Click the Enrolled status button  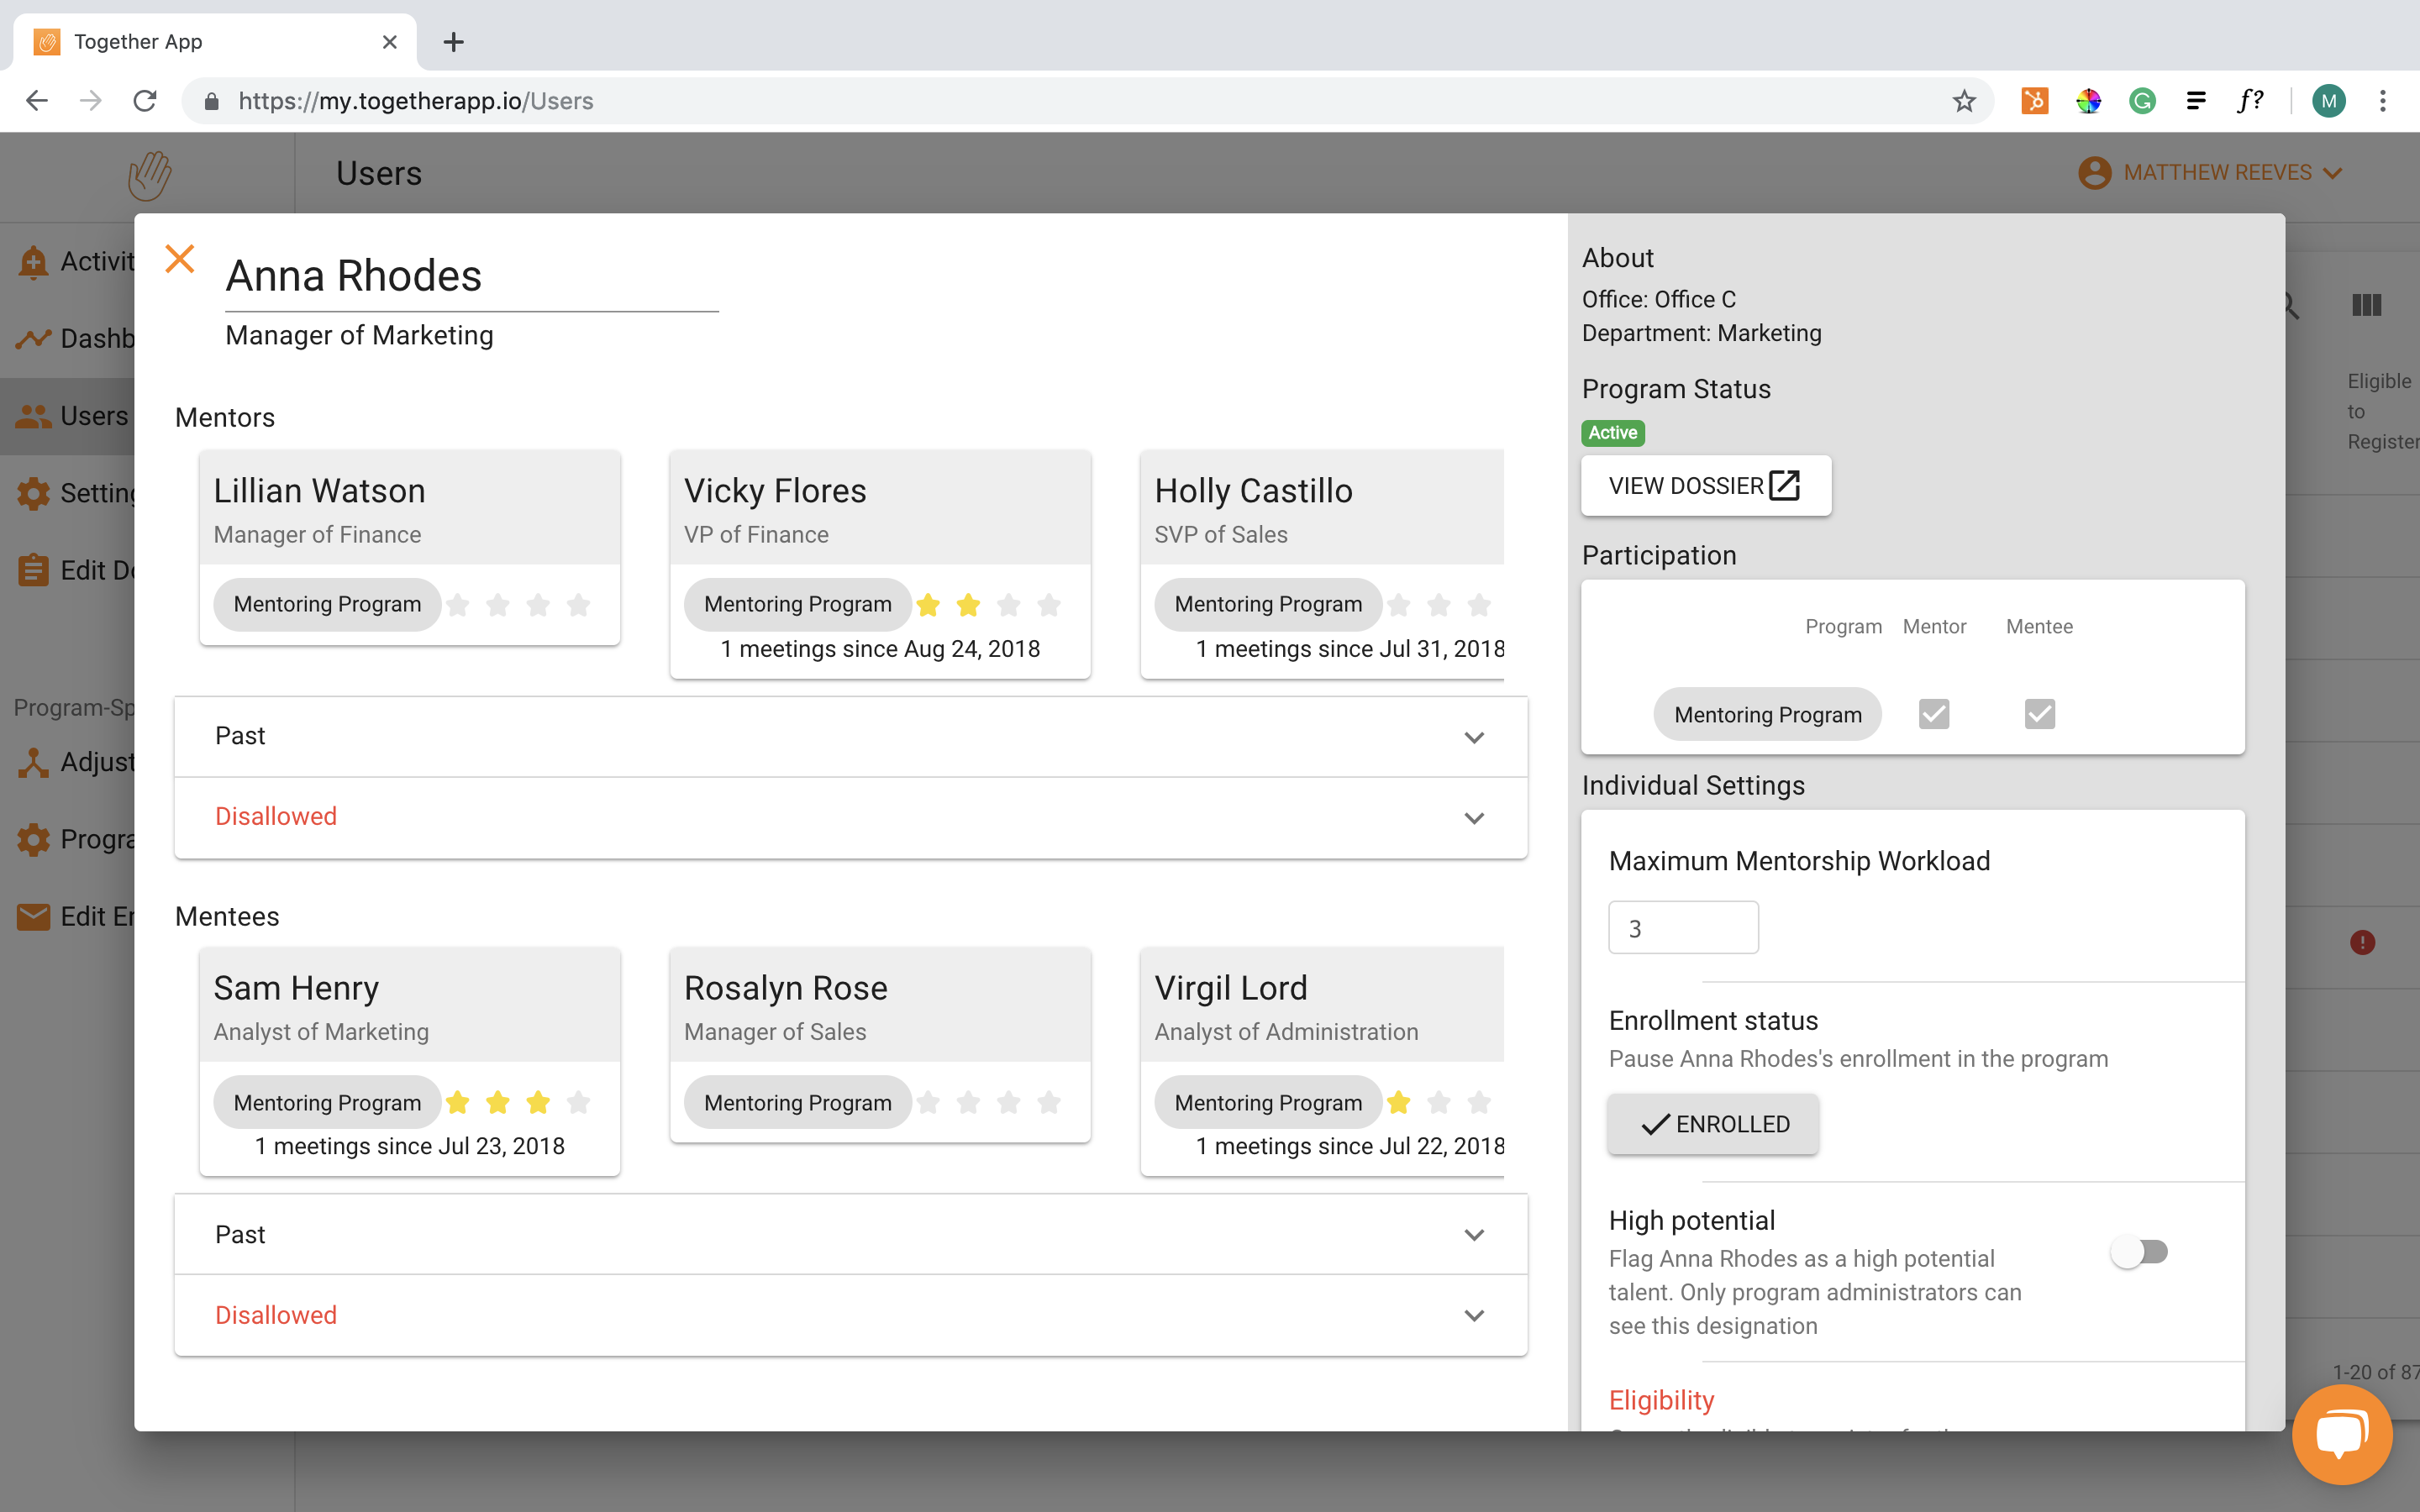click(x=1713, y=1124)
